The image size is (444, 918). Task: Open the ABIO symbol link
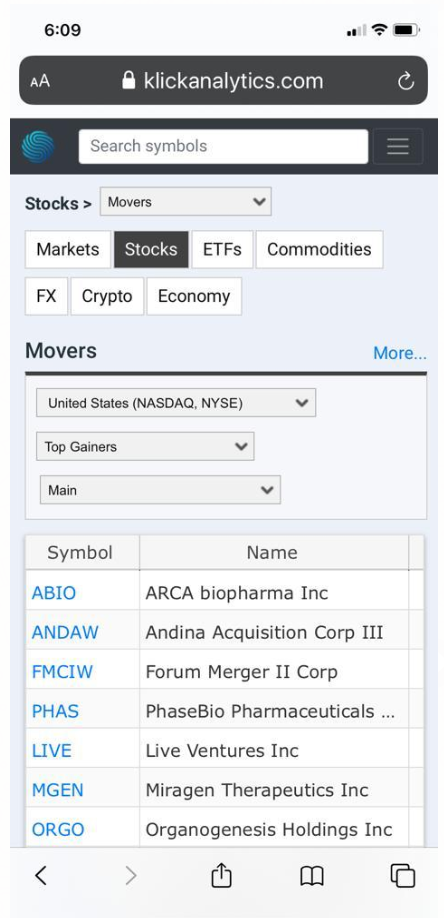54,593
